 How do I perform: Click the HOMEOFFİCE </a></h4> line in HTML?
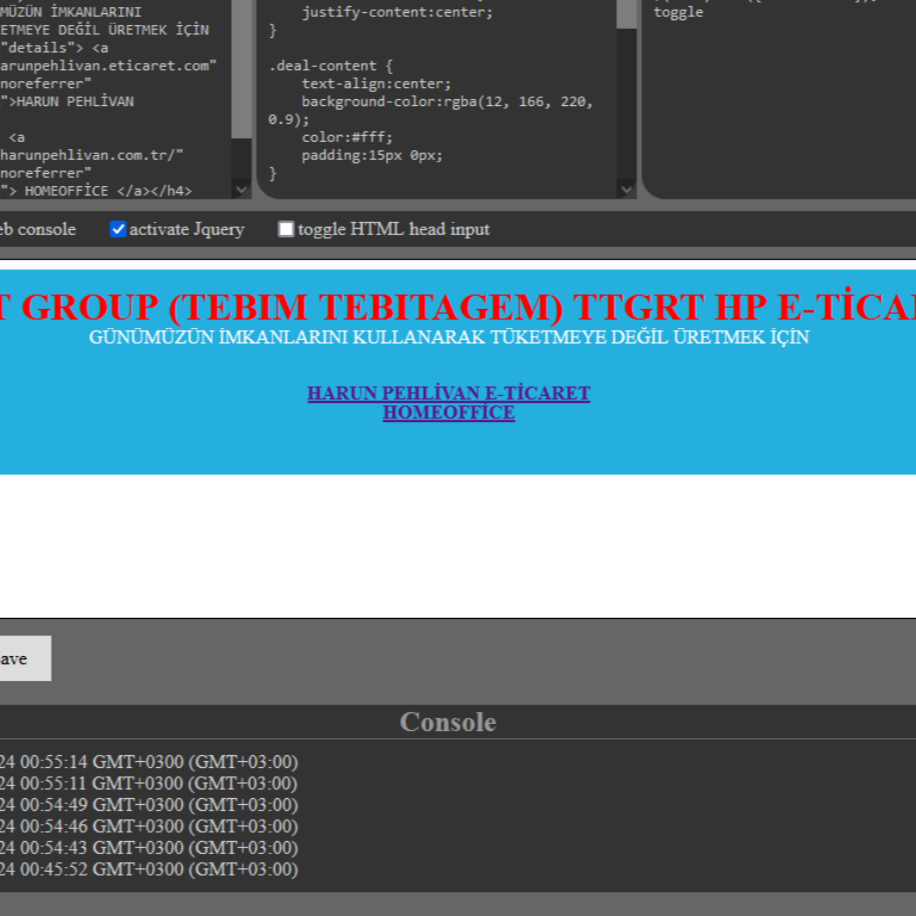(96, 191)
